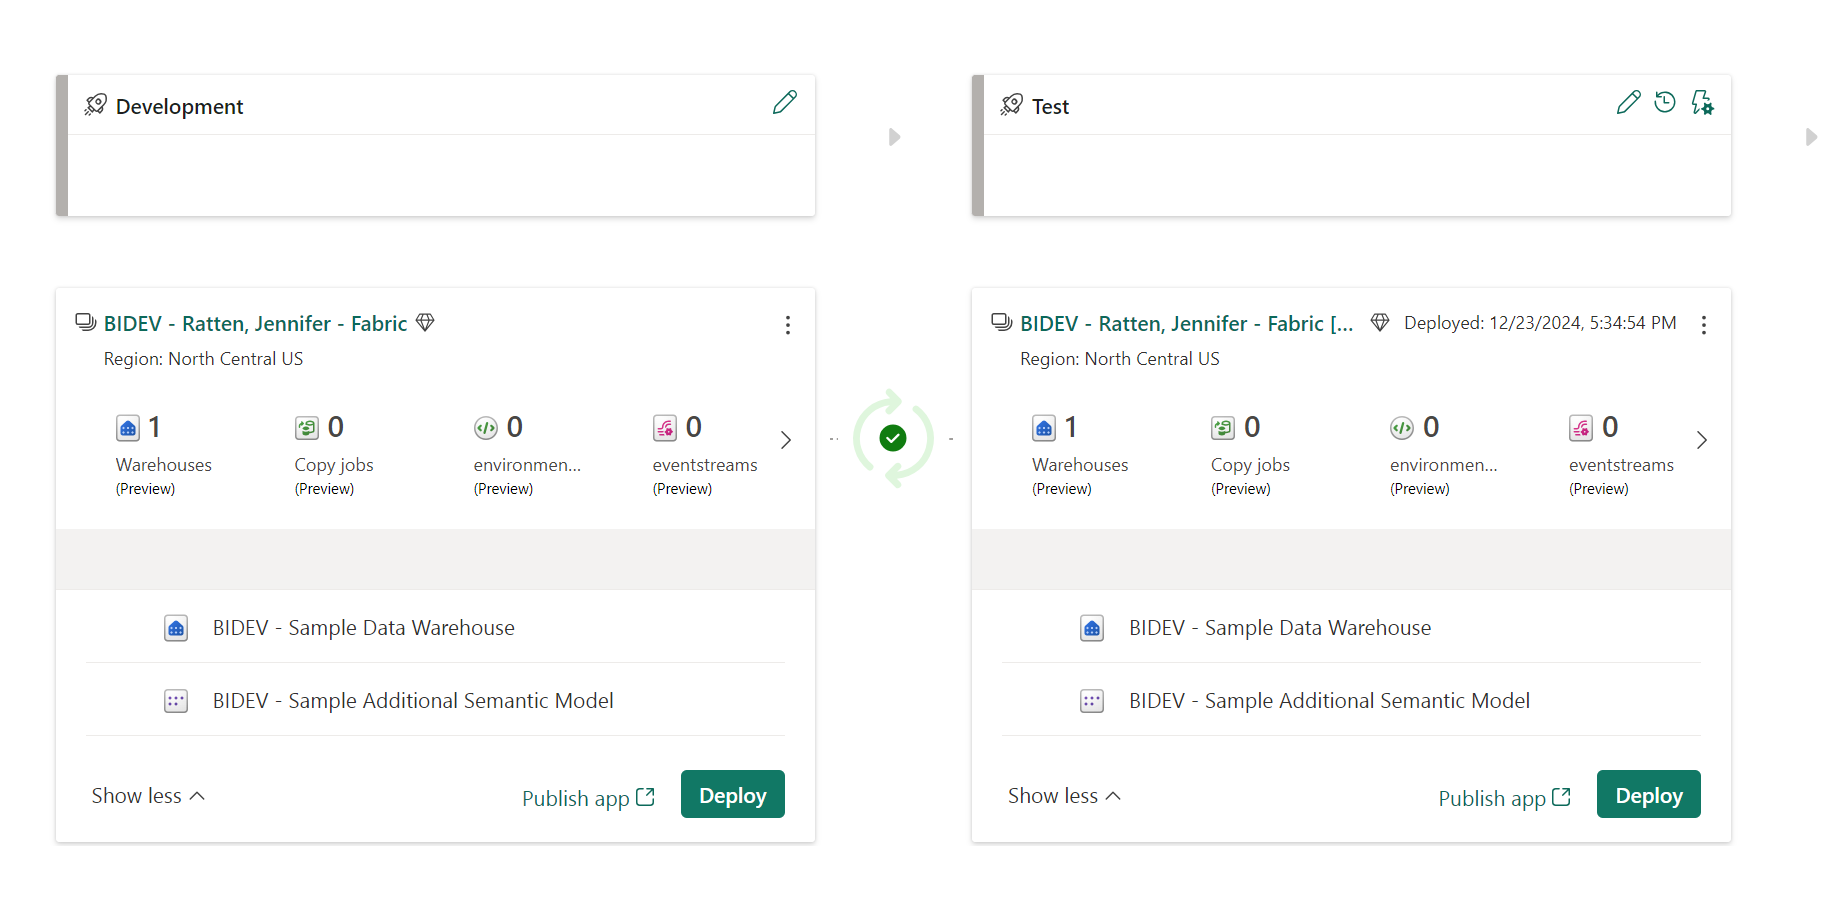Click rocket icon next to Test title
Screen dimensions: 1847x900
[1012, 104]
